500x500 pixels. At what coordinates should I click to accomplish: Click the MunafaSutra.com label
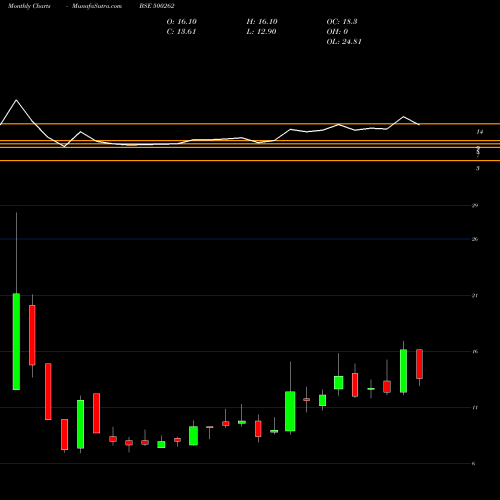pos(97,6)
